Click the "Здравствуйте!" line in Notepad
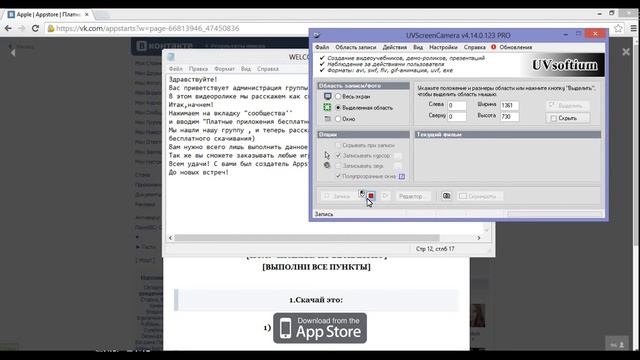This screenshot has height=360, width=640. (193, 79)
